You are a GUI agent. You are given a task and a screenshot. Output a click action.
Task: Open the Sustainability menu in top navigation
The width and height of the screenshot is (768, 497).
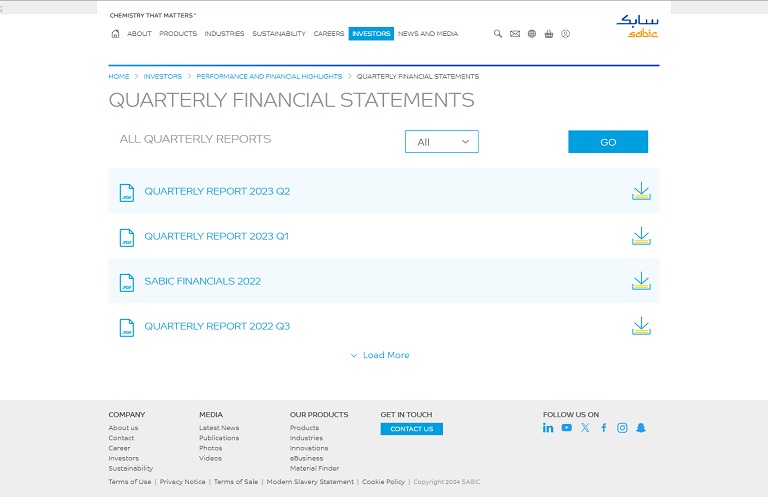(x=279, y=34)
